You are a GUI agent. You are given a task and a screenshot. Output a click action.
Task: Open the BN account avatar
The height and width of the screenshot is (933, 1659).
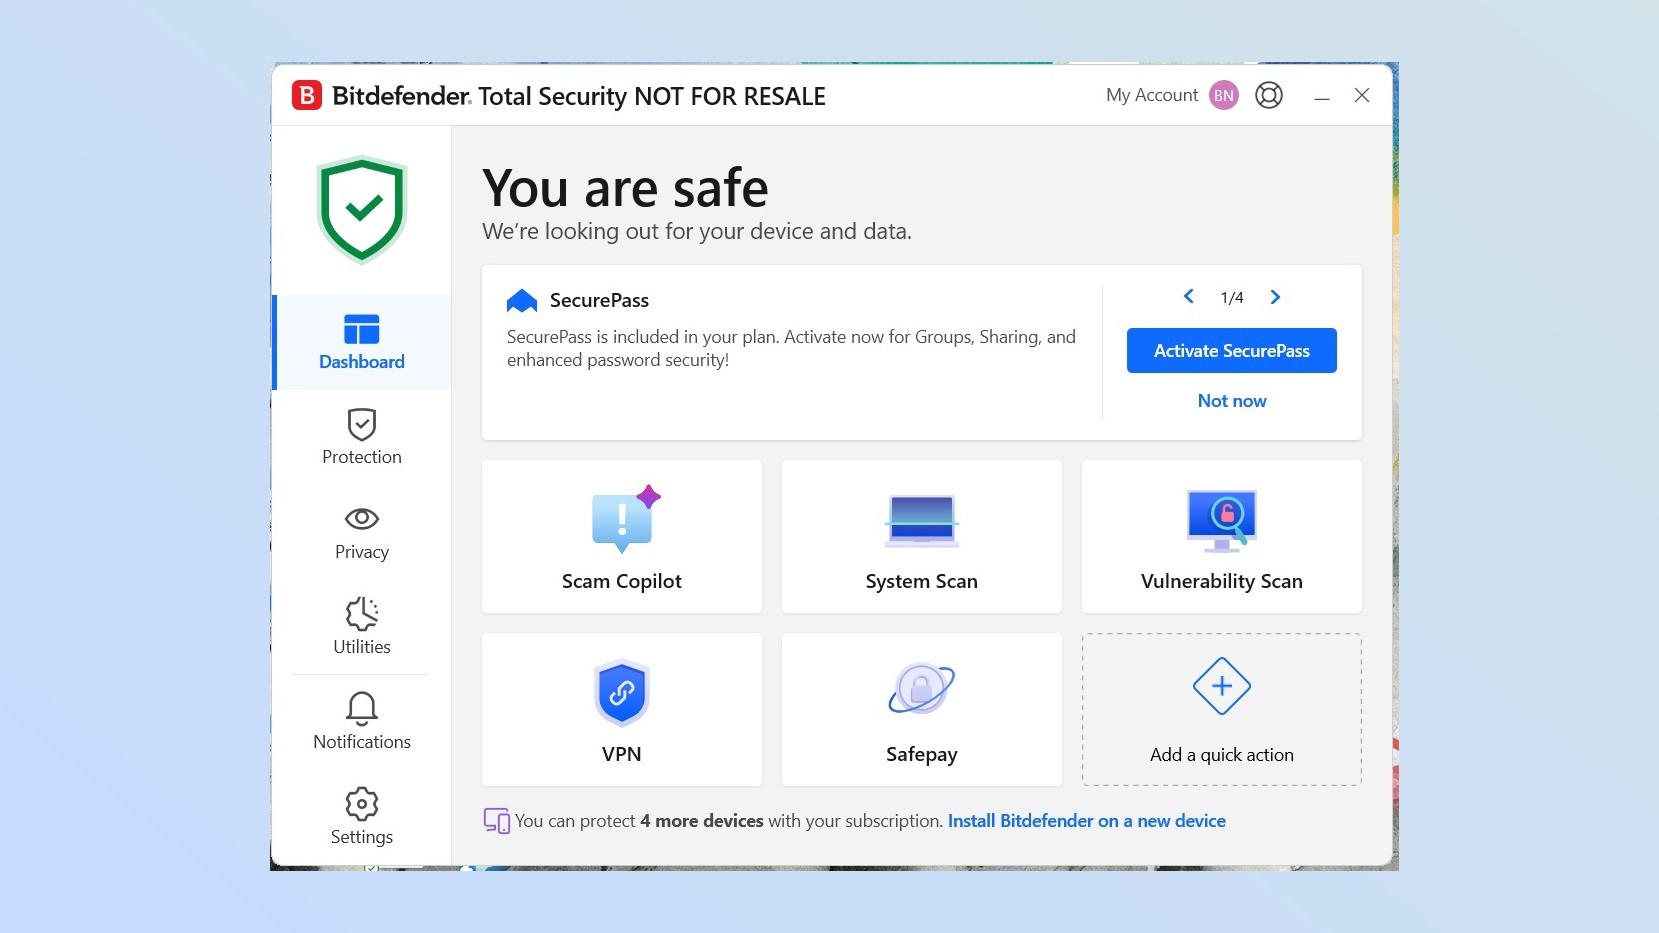click(1224, 95)
